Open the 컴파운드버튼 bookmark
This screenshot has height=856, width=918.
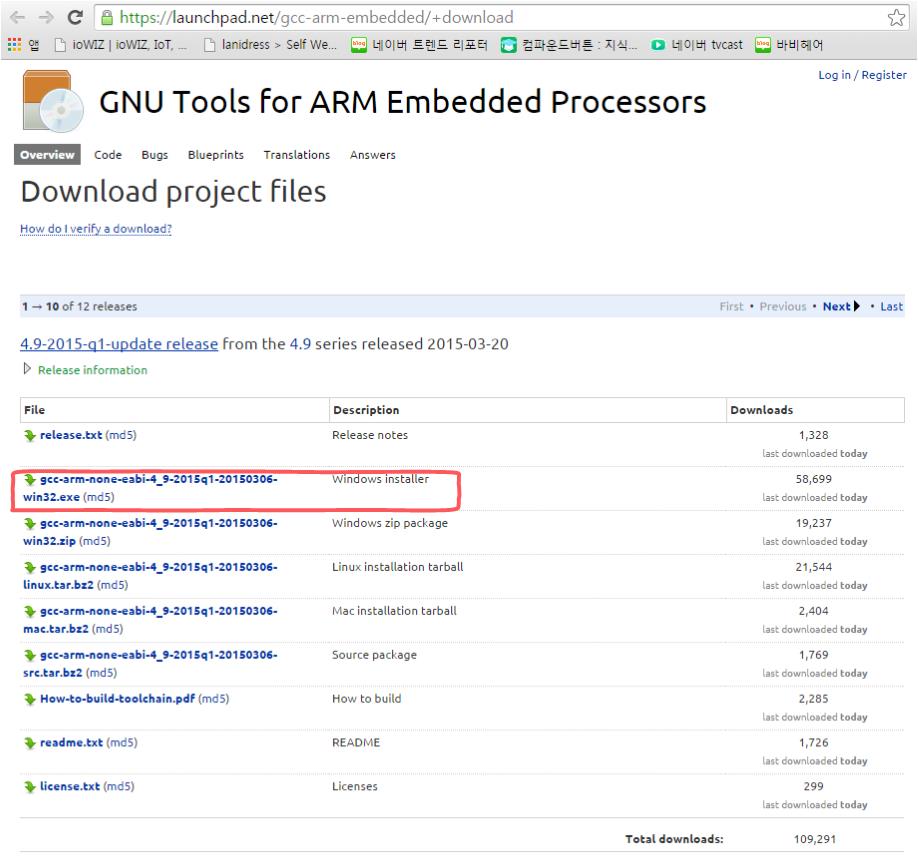point(569,44)
